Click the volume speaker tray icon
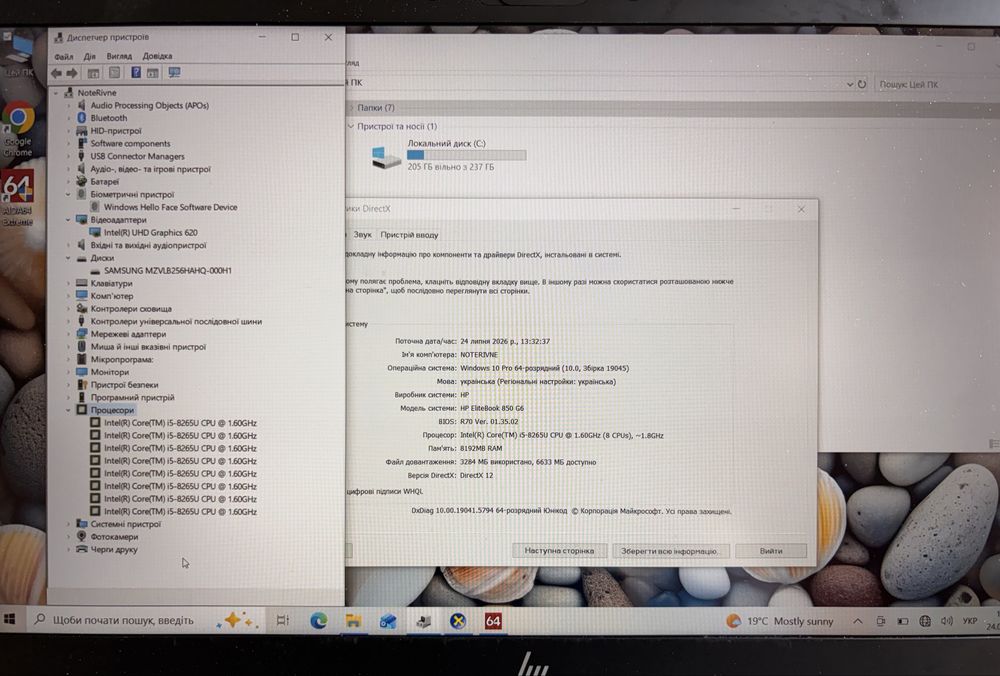The width and height of the screenshot is (1000, 676). 946,621
